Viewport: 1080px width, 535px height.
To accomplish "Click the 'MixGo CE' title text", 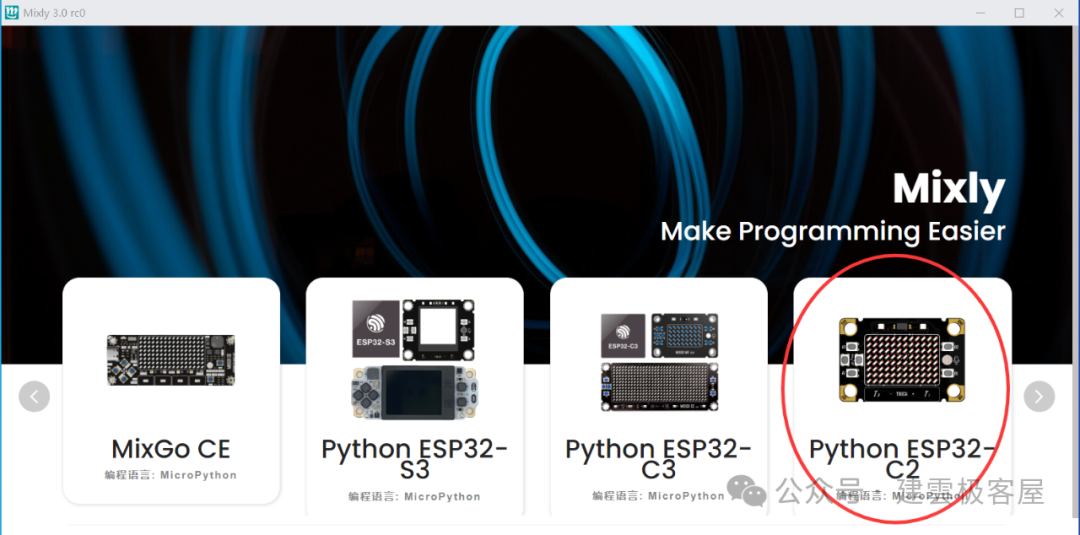I will (171, 449).
